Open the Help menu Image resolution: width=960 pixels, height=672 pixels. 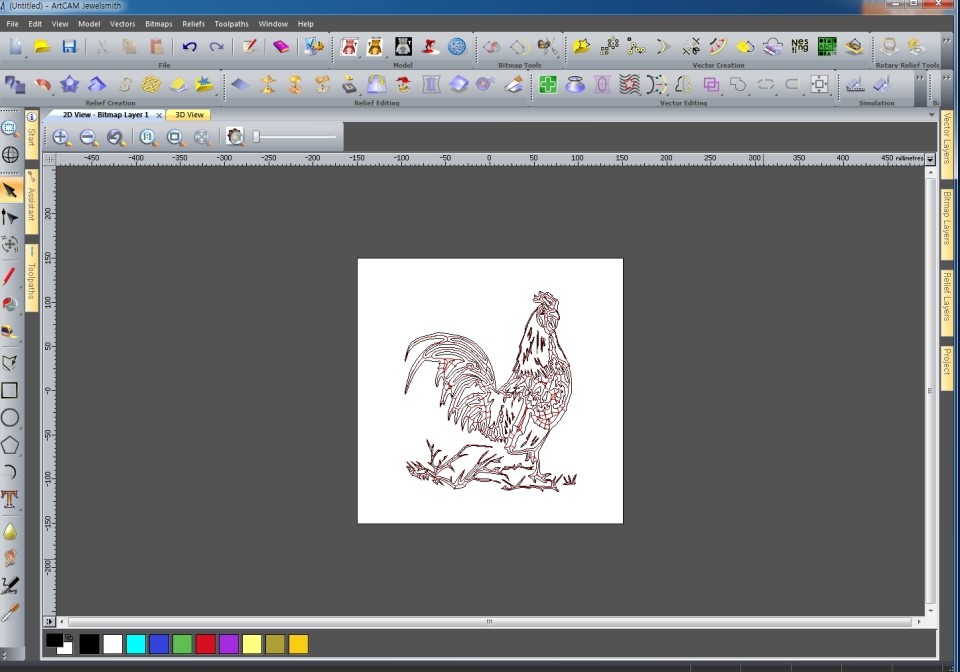(306, 24)
